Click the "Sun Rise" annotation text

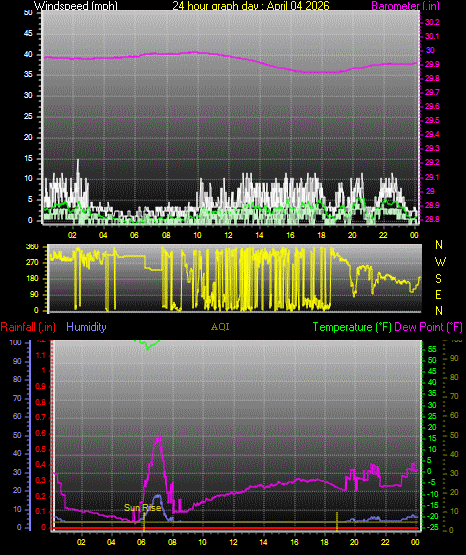tap(143, 508)
